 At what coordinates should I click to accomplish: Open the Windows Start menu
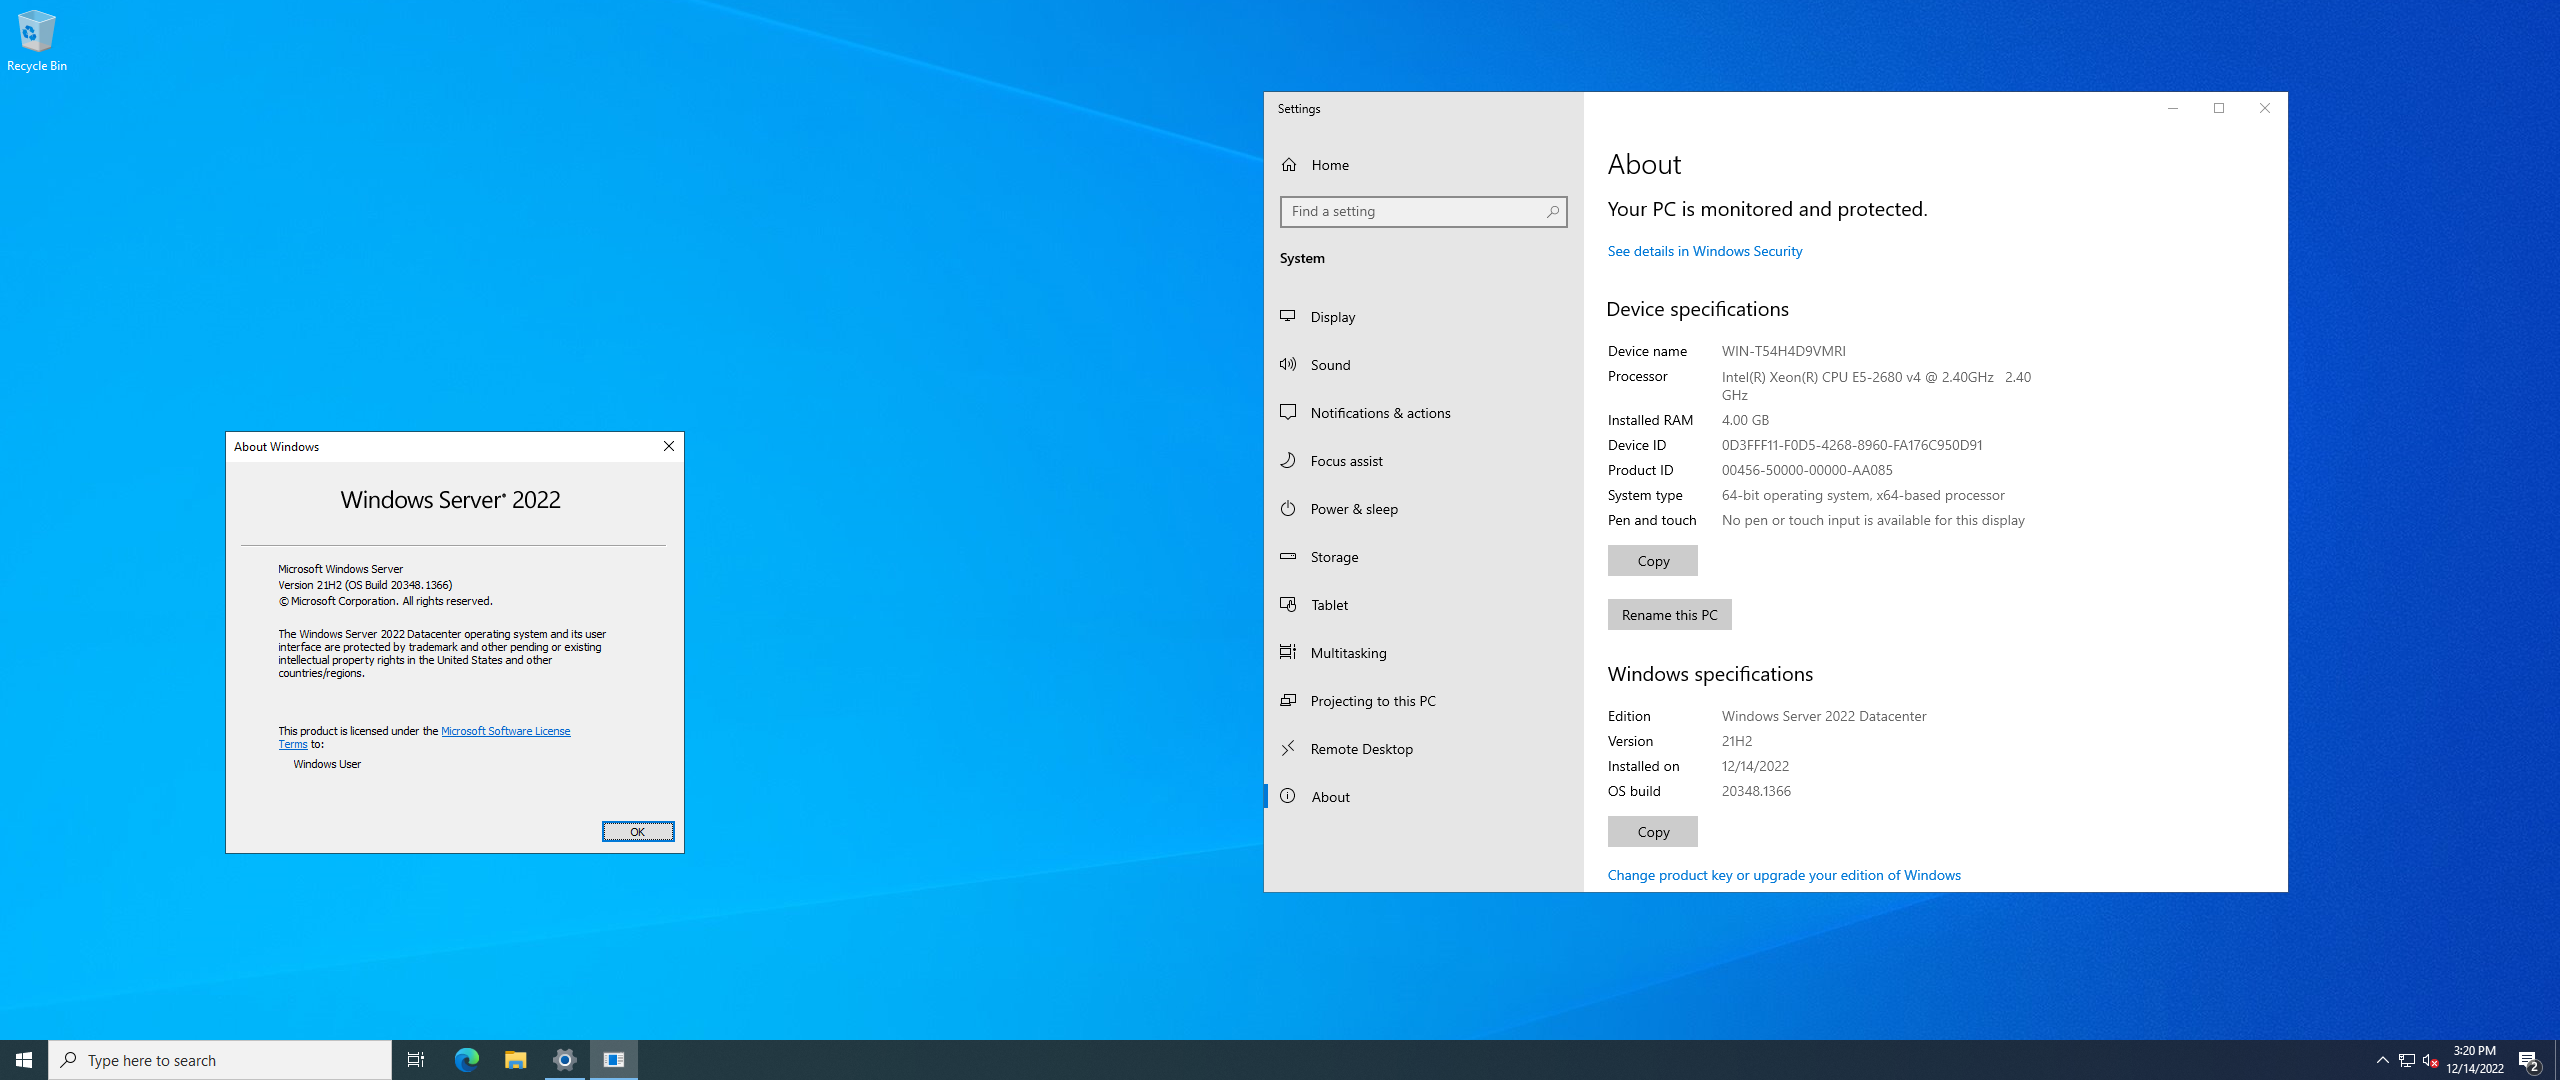pyautogui.click(x=24, y=1060)
